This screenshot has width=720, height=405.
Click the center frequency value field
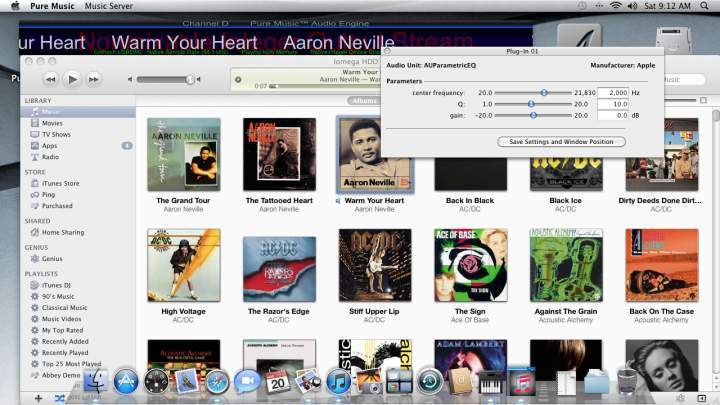pyautogui.click(x=613, y=93)
